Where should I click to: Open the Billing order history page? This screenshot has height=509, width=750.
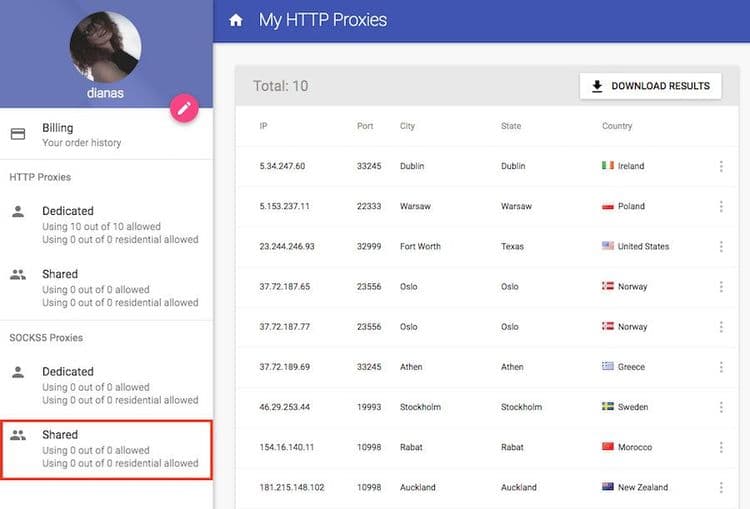pyautogui.click(x=81, y=135)
